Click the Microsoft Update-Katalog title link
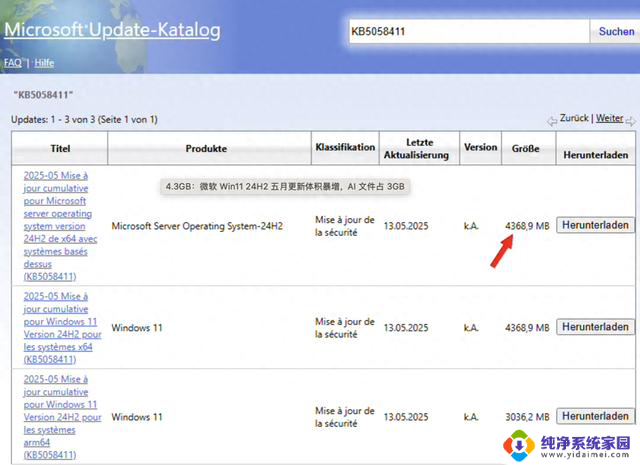This screenshot has height=465, width=640. [x=112, y=30]
